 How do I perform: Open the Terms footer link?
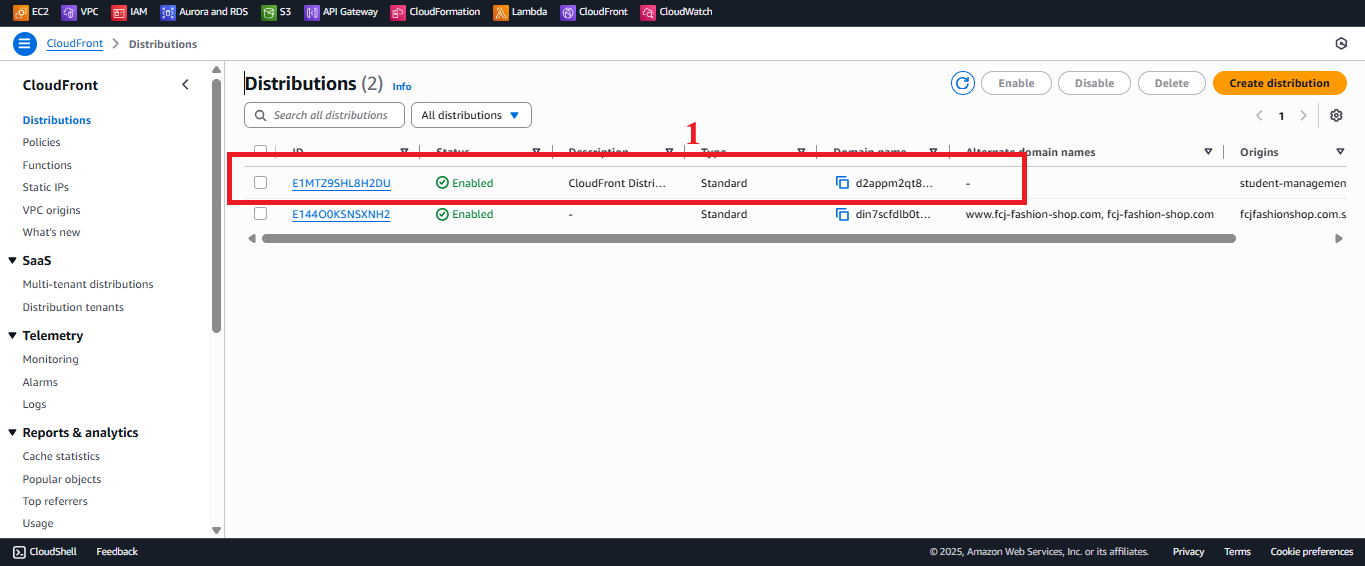click(x=1237, y=551)
